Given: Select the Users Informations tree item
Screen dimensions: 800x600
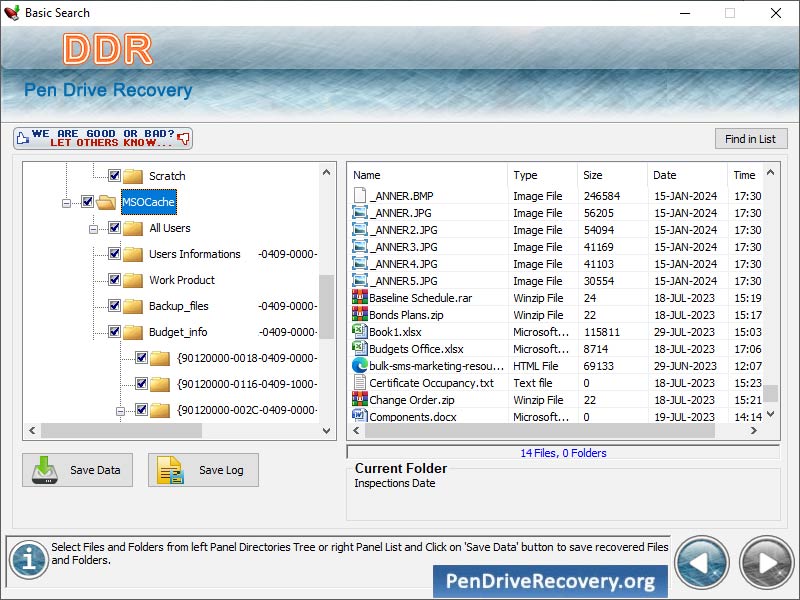Looking at the screenshot, I should pos(194,254).
